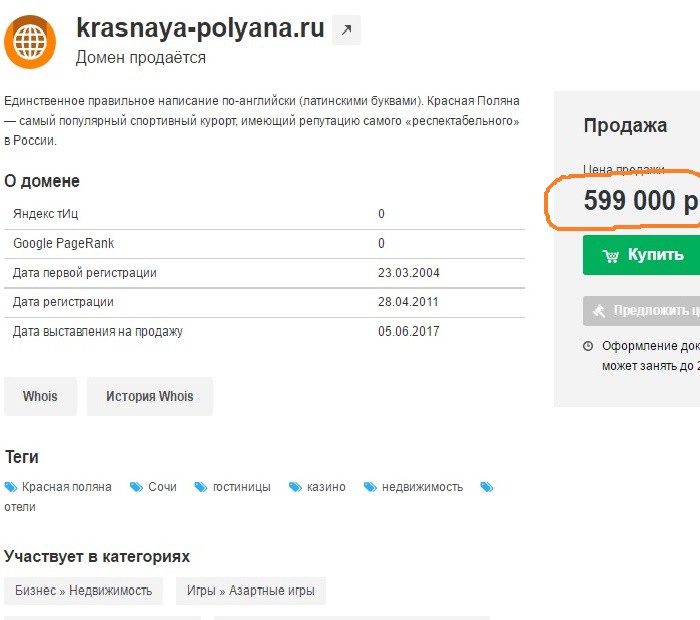Open the Игры » Азартные игры category
The height and width of the screenshot is (620, 700).
[x=250, y=591]
